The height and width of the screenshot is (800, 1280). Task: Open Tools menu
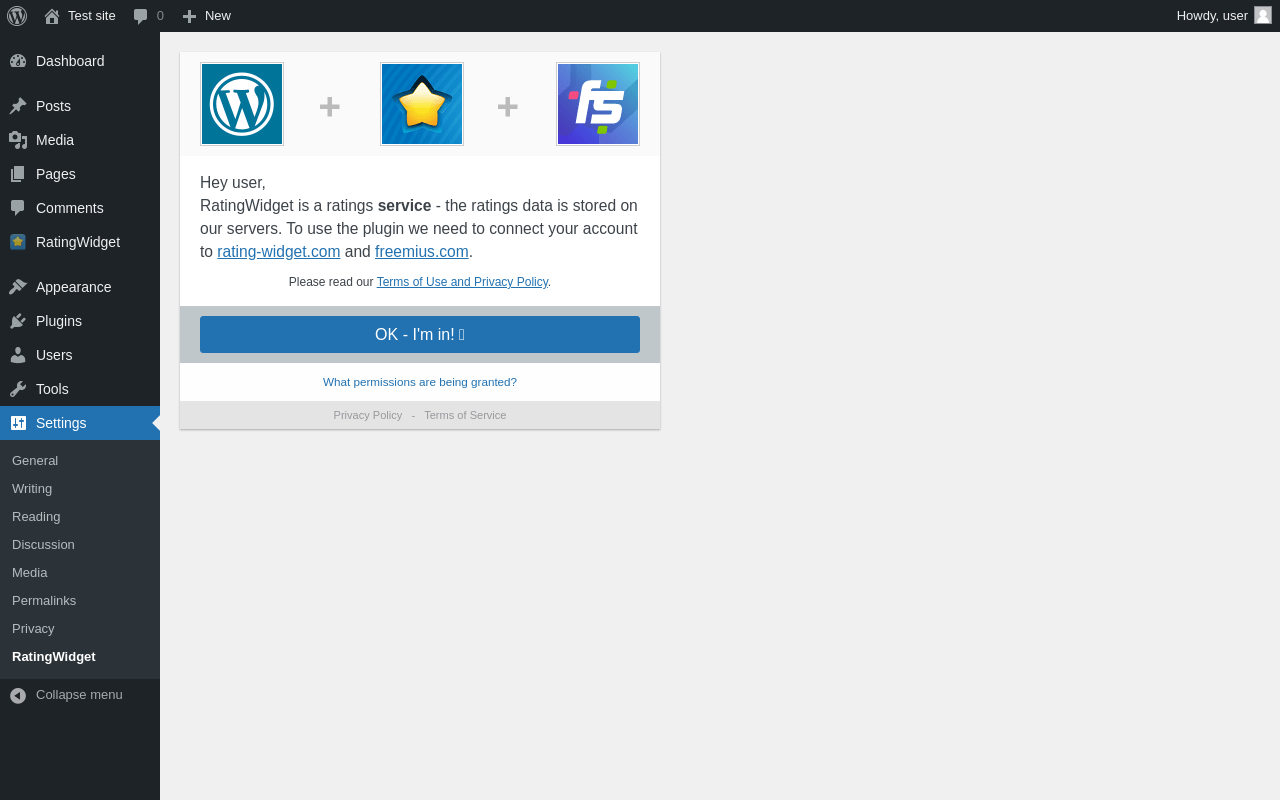(x=80, y=389)
